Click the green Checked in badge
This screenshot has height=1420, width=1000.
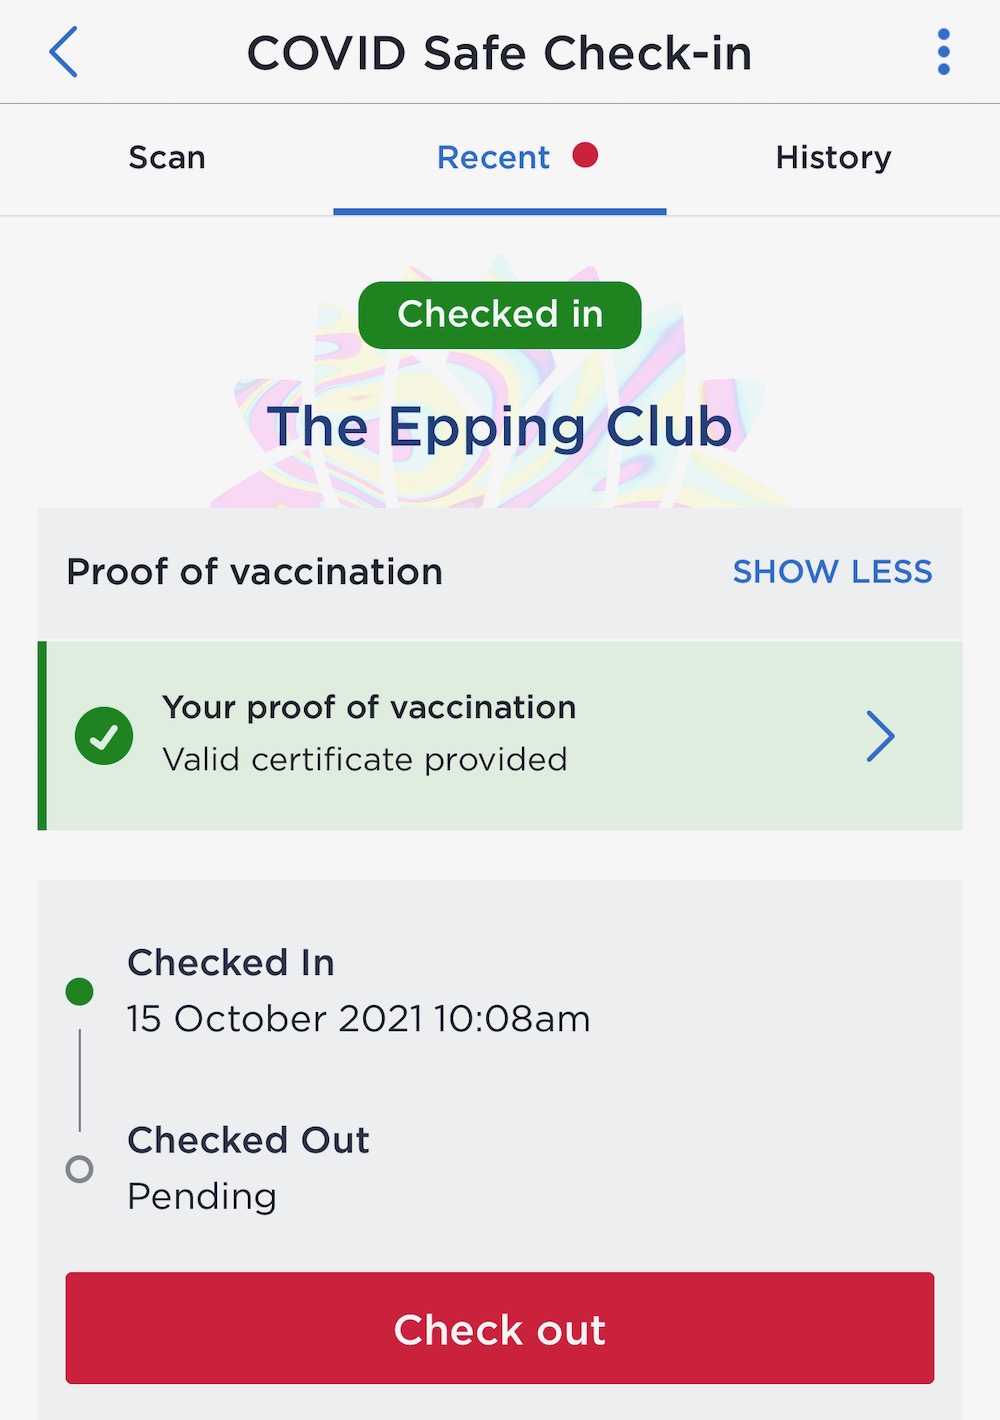[x=500, y=315]
